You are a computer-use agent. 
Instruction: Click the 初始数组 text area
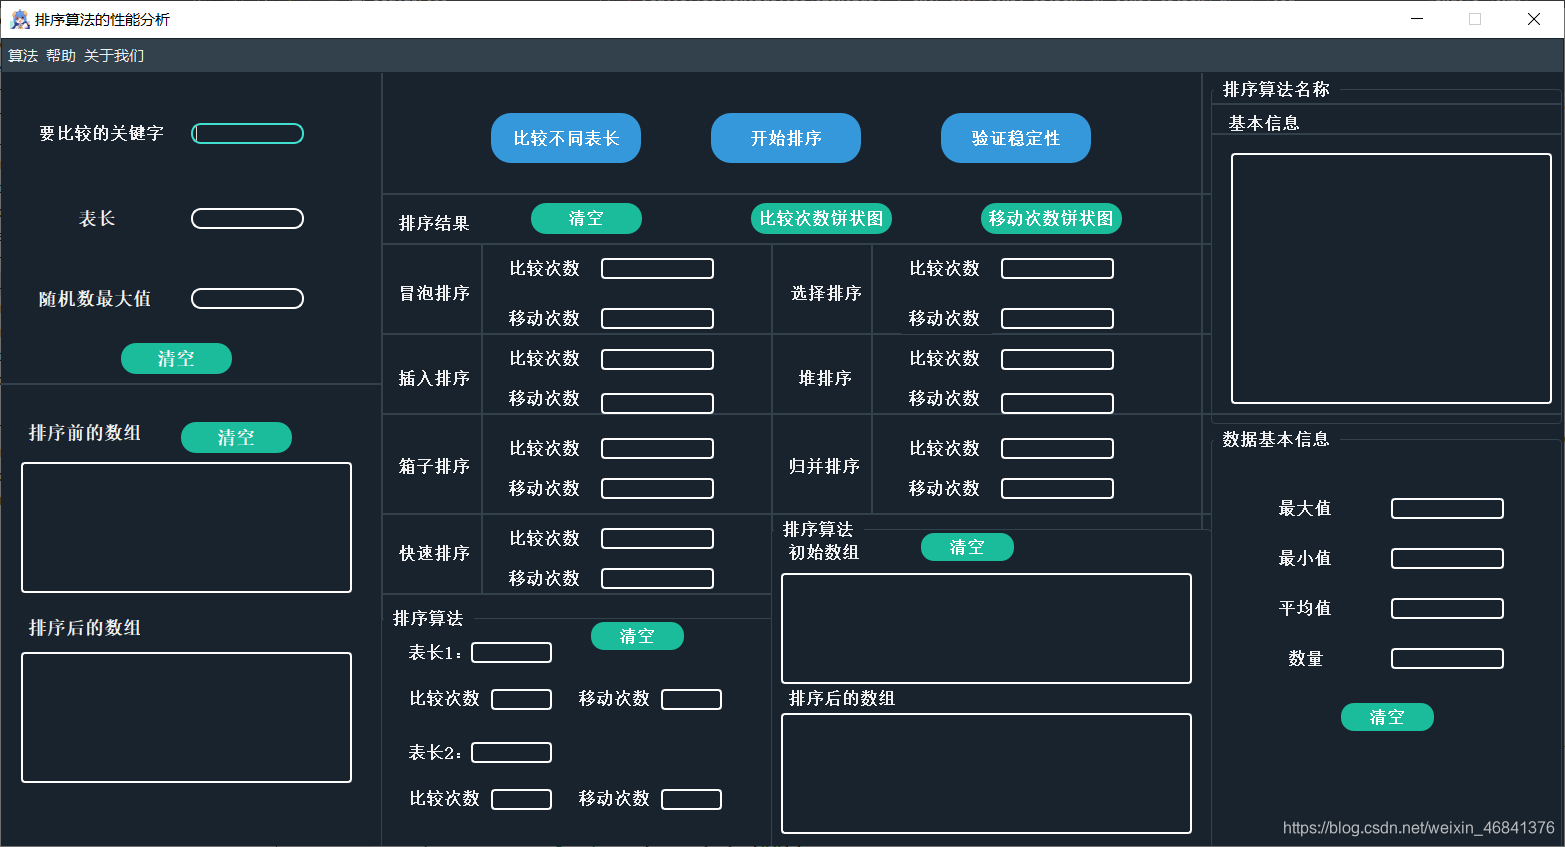(x=987, y=629)
